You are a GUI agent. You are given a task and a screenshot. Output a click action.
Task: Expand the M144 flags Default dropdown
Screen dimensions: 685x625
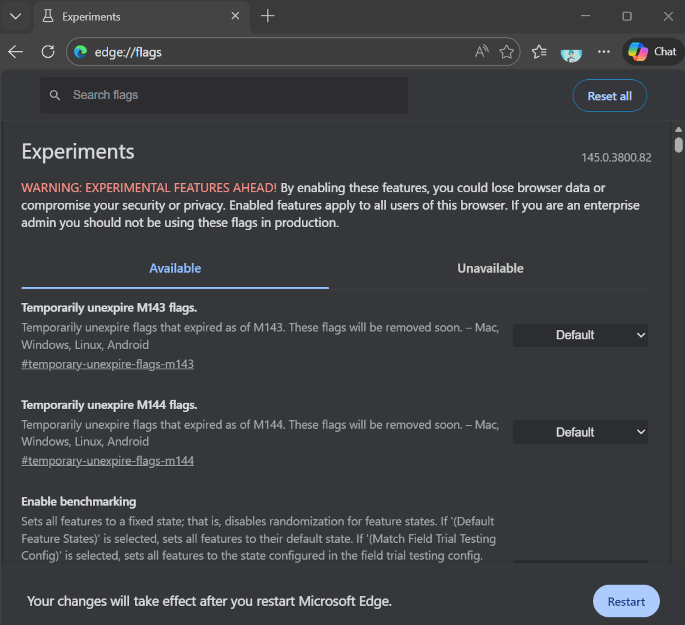click(x=580, y=432)
